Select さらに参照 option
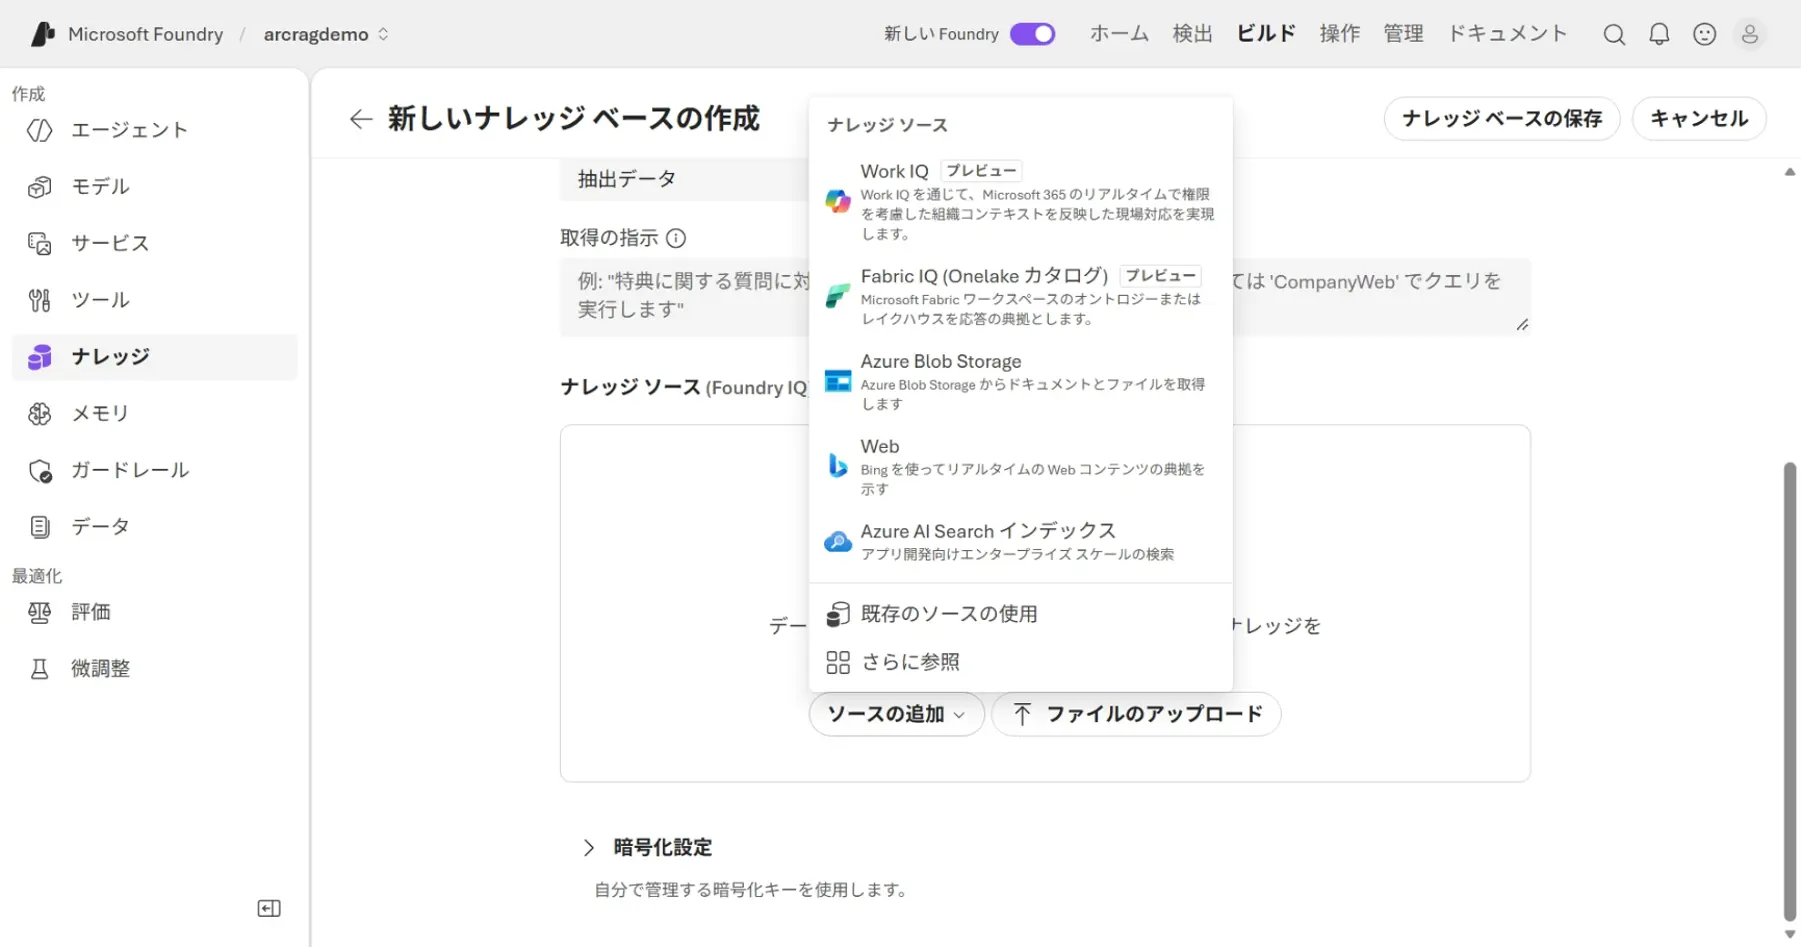1801x947 pixels. pyautogui.click(x=1020, y=662)
